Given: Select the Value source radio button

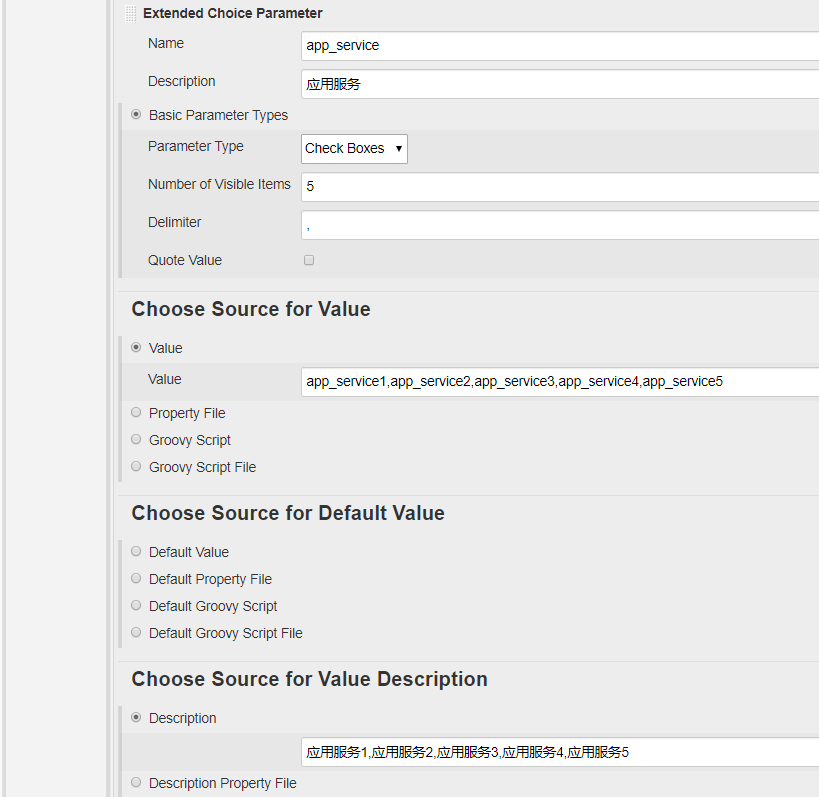Looking at the screenshot, I should (136, 348).
